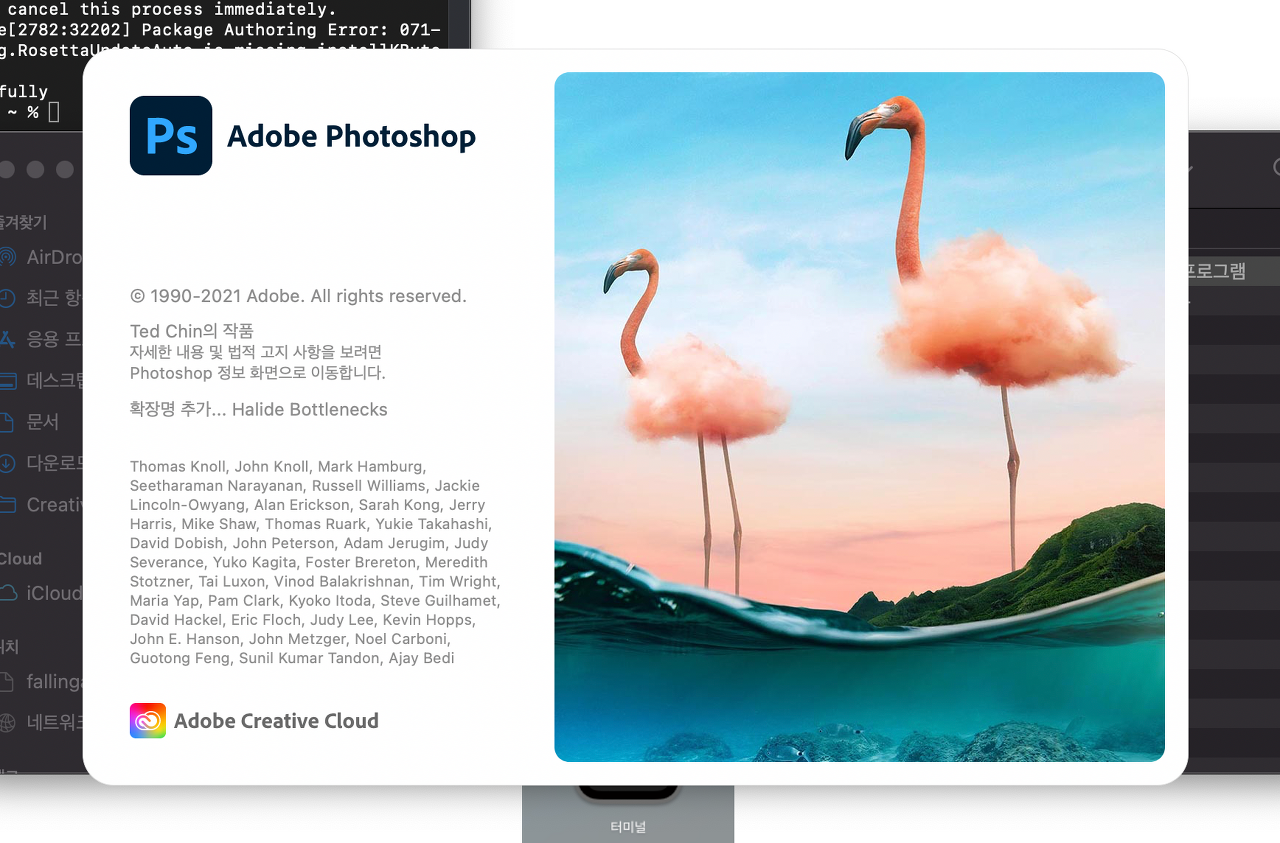Select the AirDrop icon in Finder sidebar
Viewport: 1280px width, 843px height.
[x=8, y=257]
